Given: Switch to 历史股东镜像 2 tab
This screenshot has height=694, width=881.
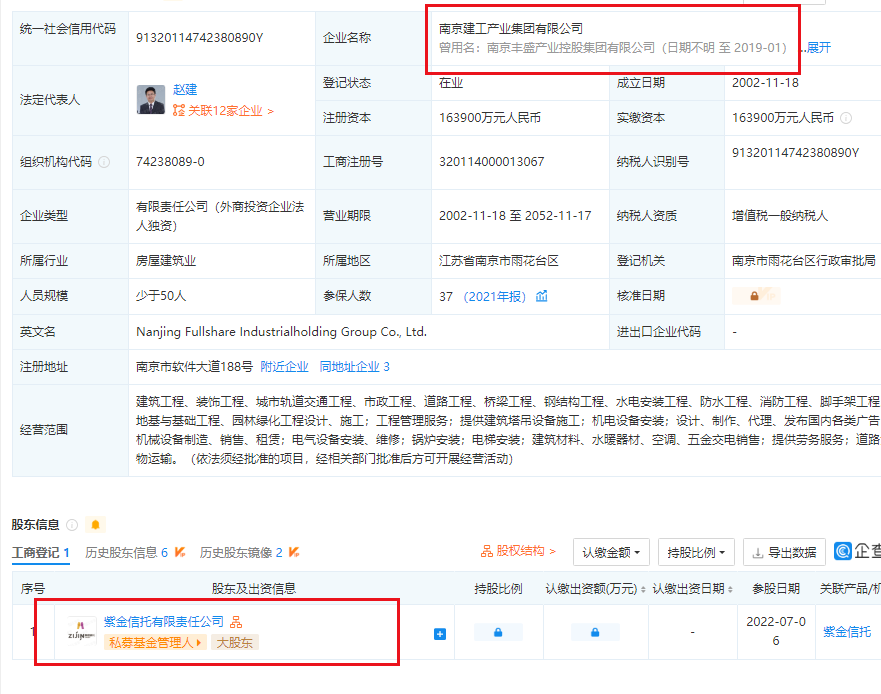Looking at the screenshot, I should pyautogui.click(x=241, y=553).
